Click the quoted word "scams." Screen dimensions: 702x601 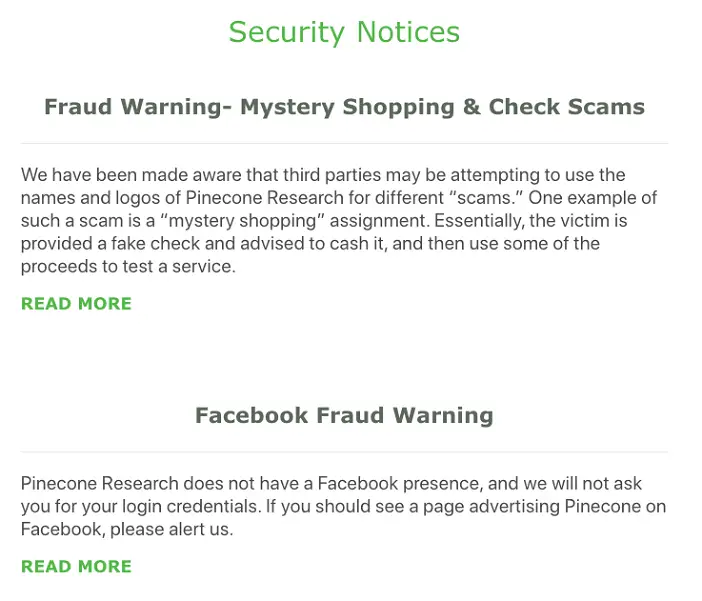pos(486,198)
